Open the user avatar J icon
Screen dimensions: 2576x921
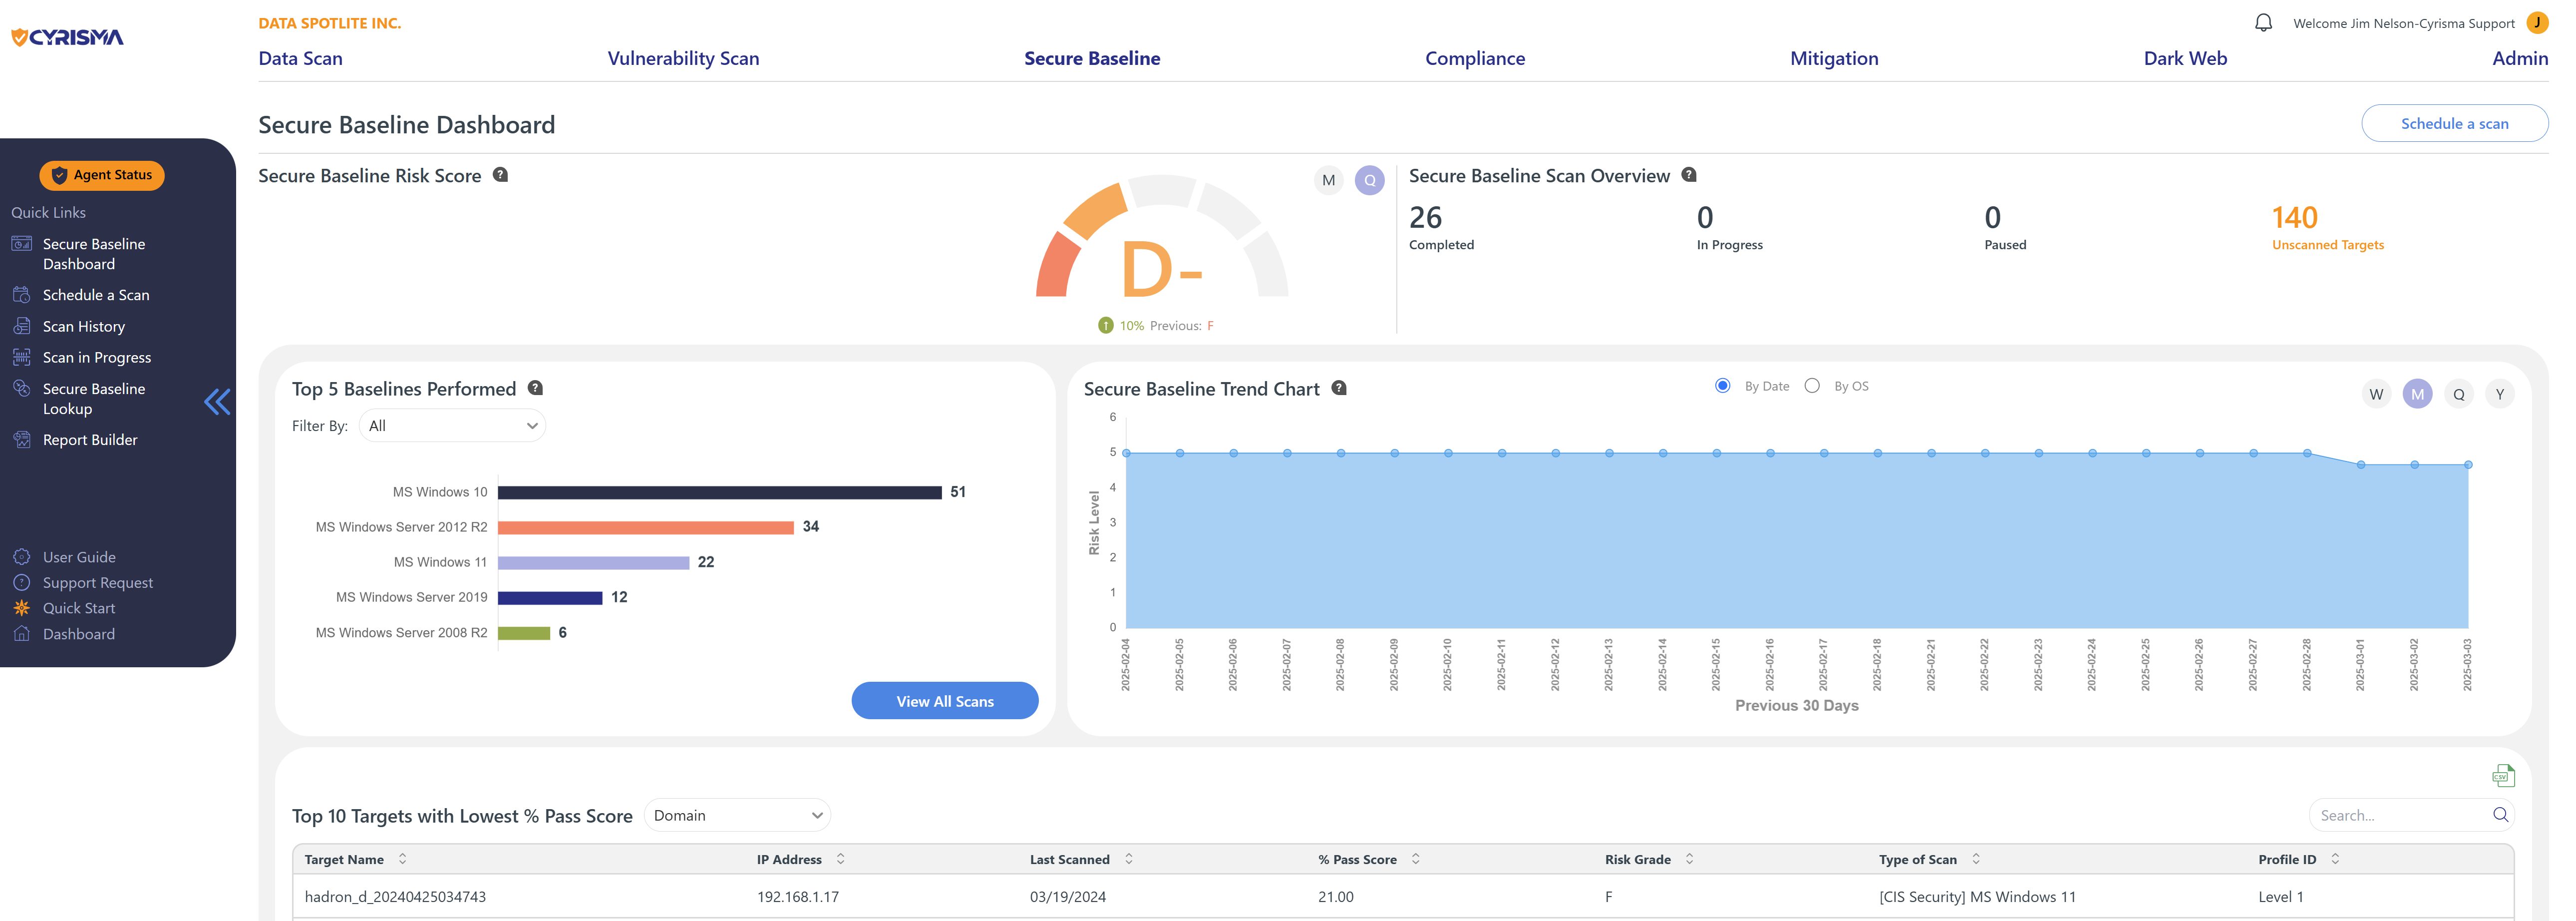[2537, 22]
